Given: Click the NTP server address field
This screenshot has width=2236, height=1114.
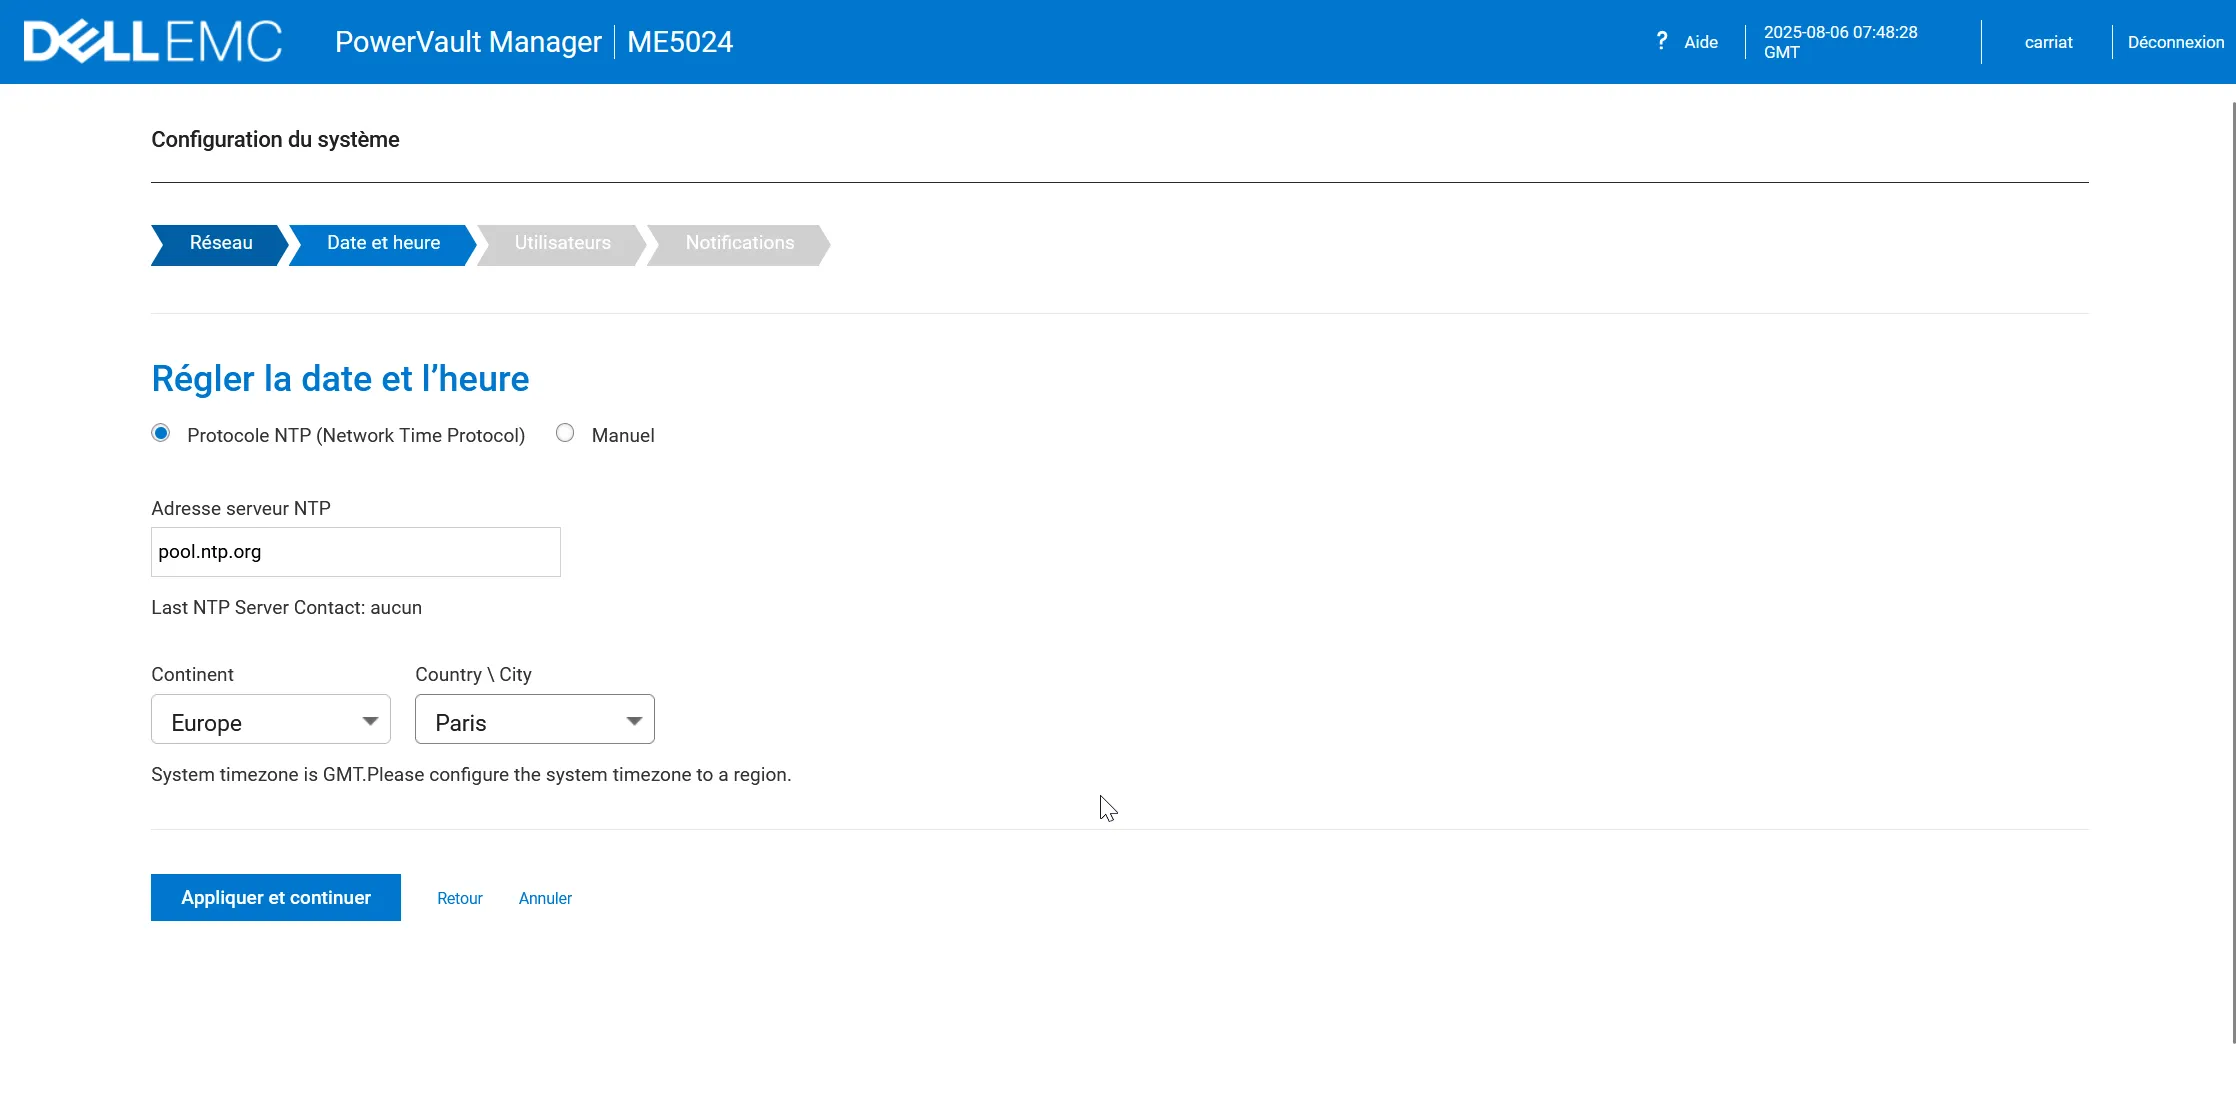Looking at the screenshot, I should pyautogui.click(x=355, y=552).
